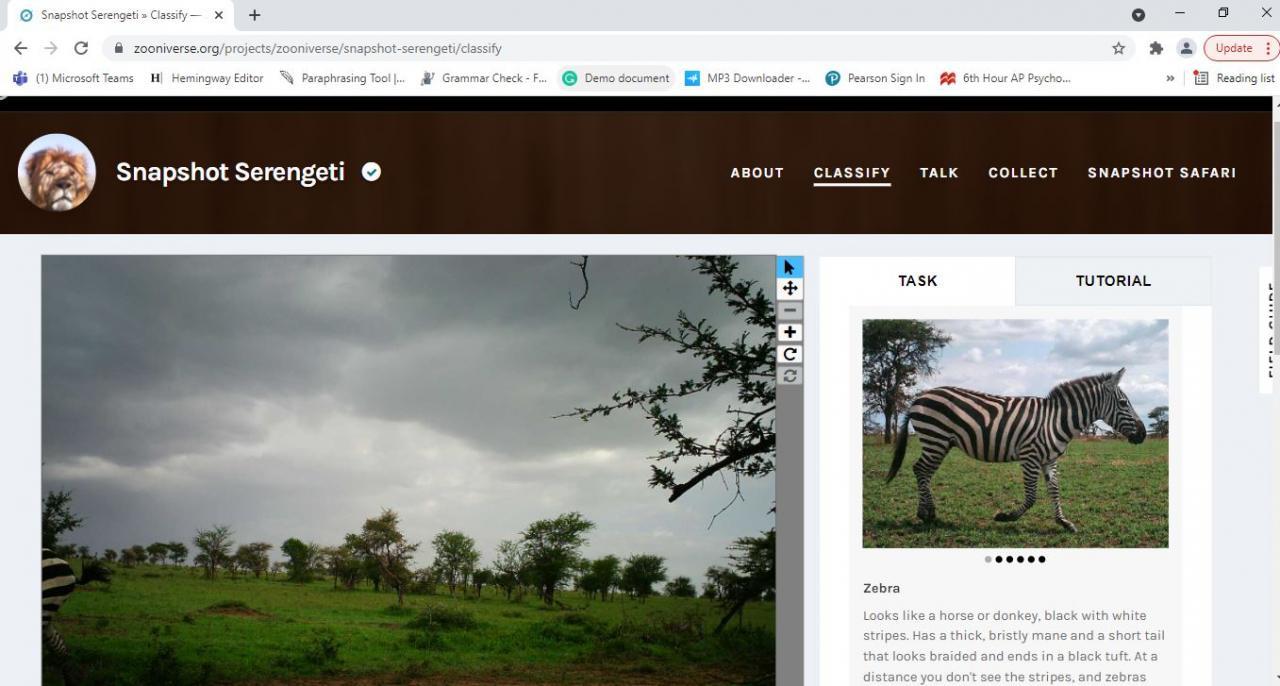1280x686 pixels.
Task: Open the Grammar Check bookmark
Action: (484, 78)
